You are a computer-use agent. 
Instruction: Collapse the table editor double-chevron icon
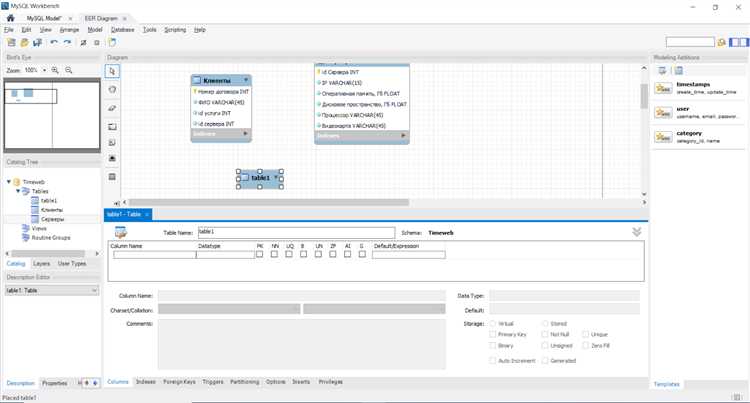637,231
